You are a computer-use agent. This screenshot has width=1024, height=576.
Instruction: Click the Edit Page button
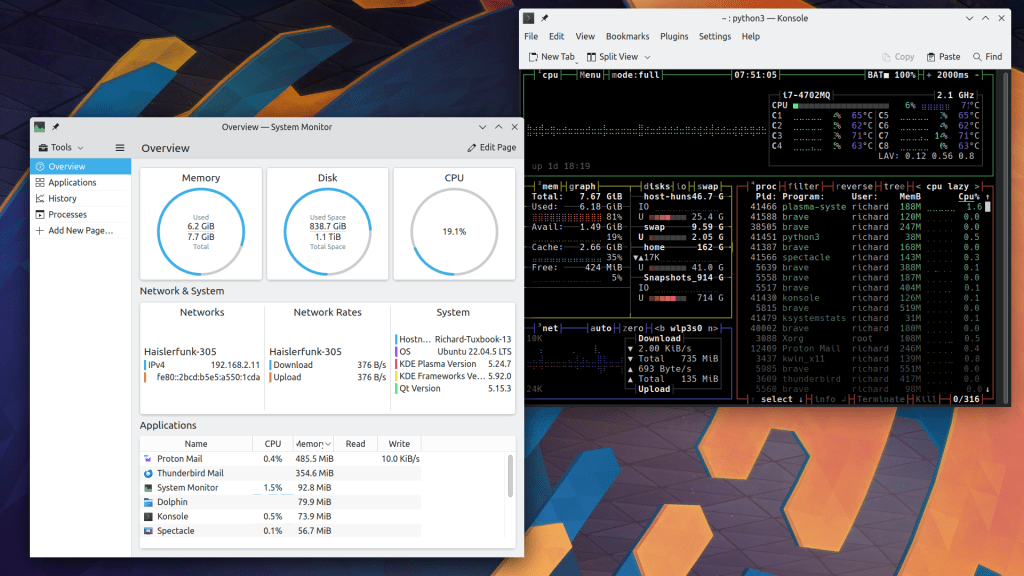[x=491, y=148]
